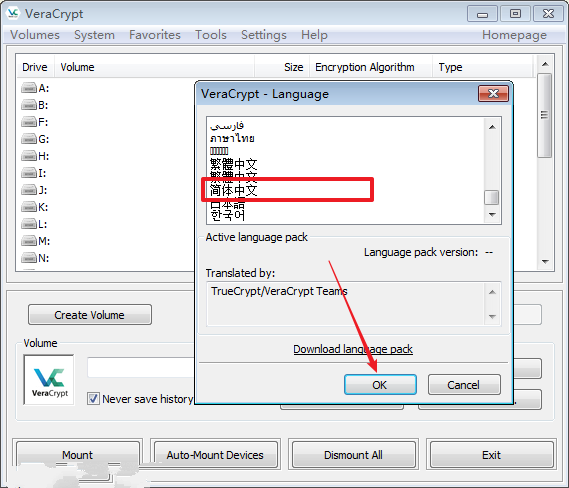This screenshot has width=569, height=488.
Task: Open the Settings menu
Action: tap(264, 35)
